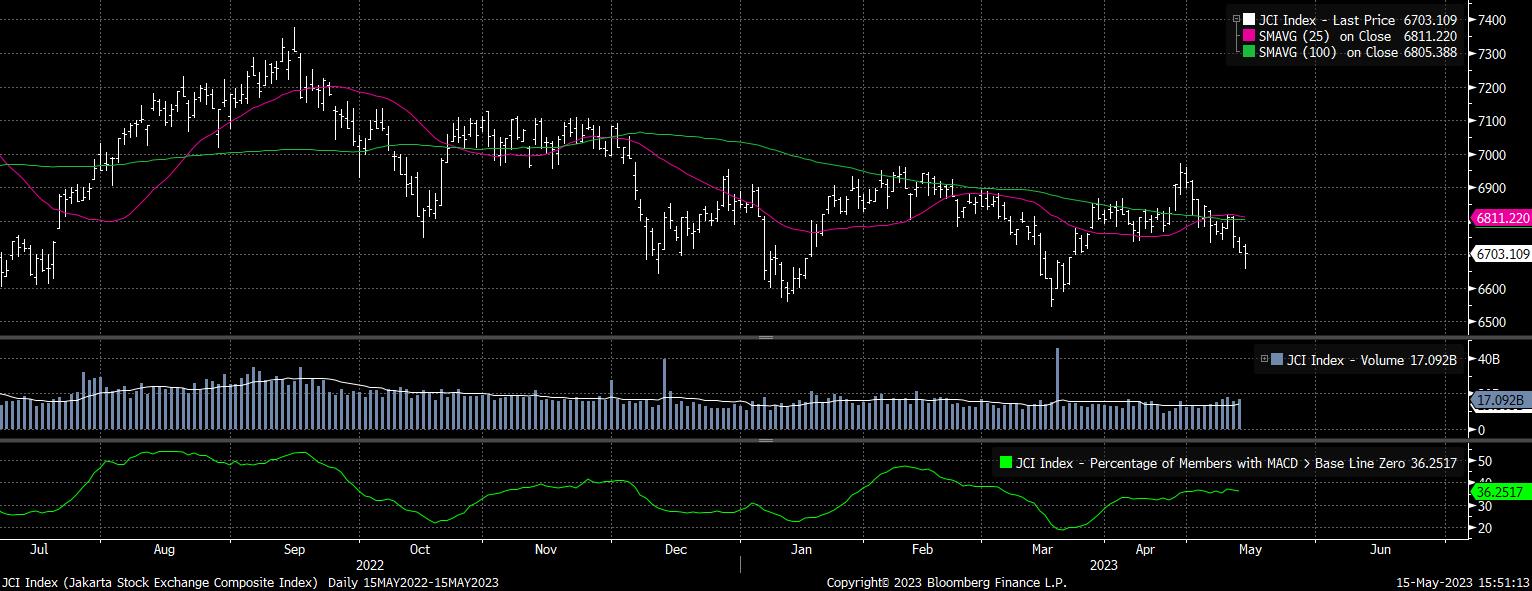Select the SMAVG (100) on Close legend label
Screen dimensions: 1532x591
click(1334, 52)
